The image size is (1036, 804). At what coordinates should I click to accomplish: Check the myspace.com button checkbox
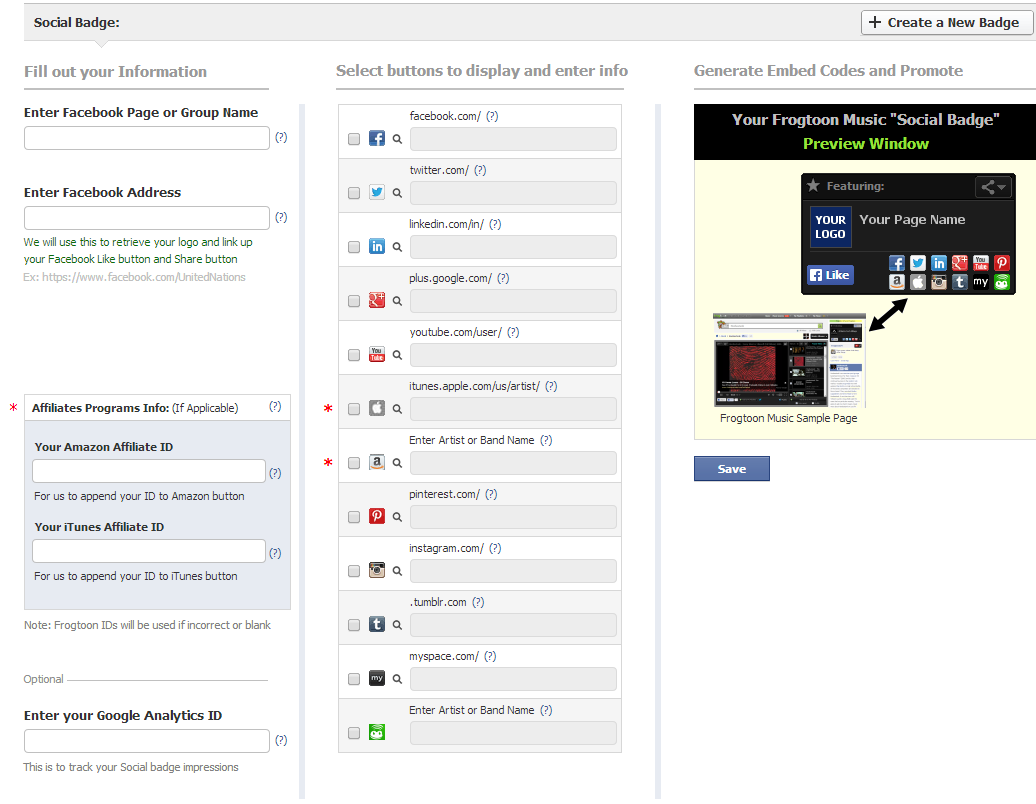pyautogui.click(x=354, y=679)
